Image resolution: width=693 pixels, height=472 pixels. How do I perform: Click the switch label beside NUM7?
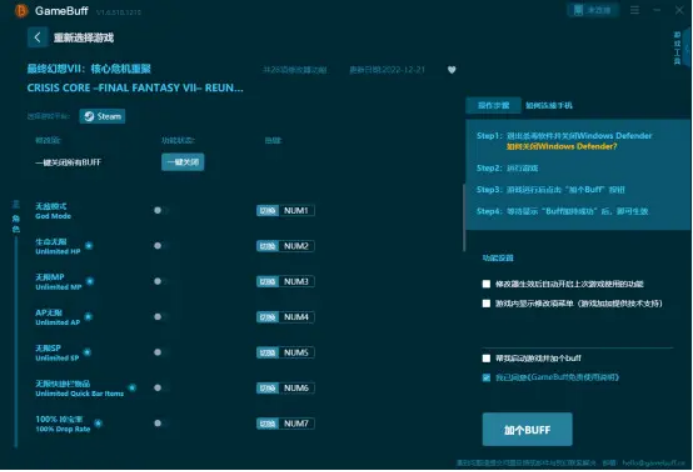click(267, 423)
